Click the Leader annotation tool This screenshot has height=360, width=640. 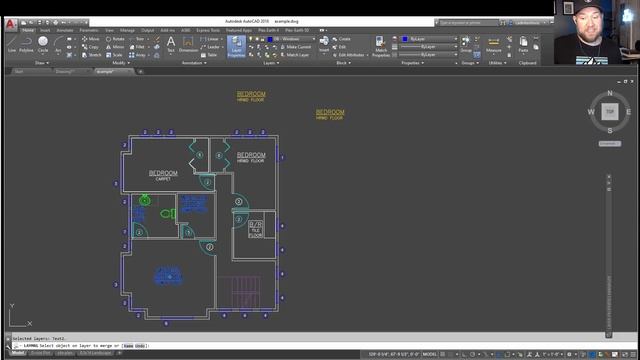click(210, 47)
